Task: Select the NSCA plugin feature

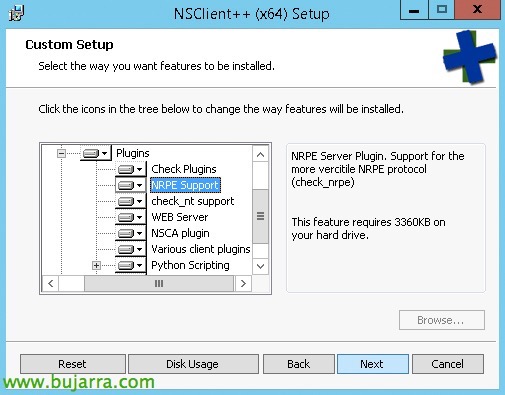Action: click(180, 233)
